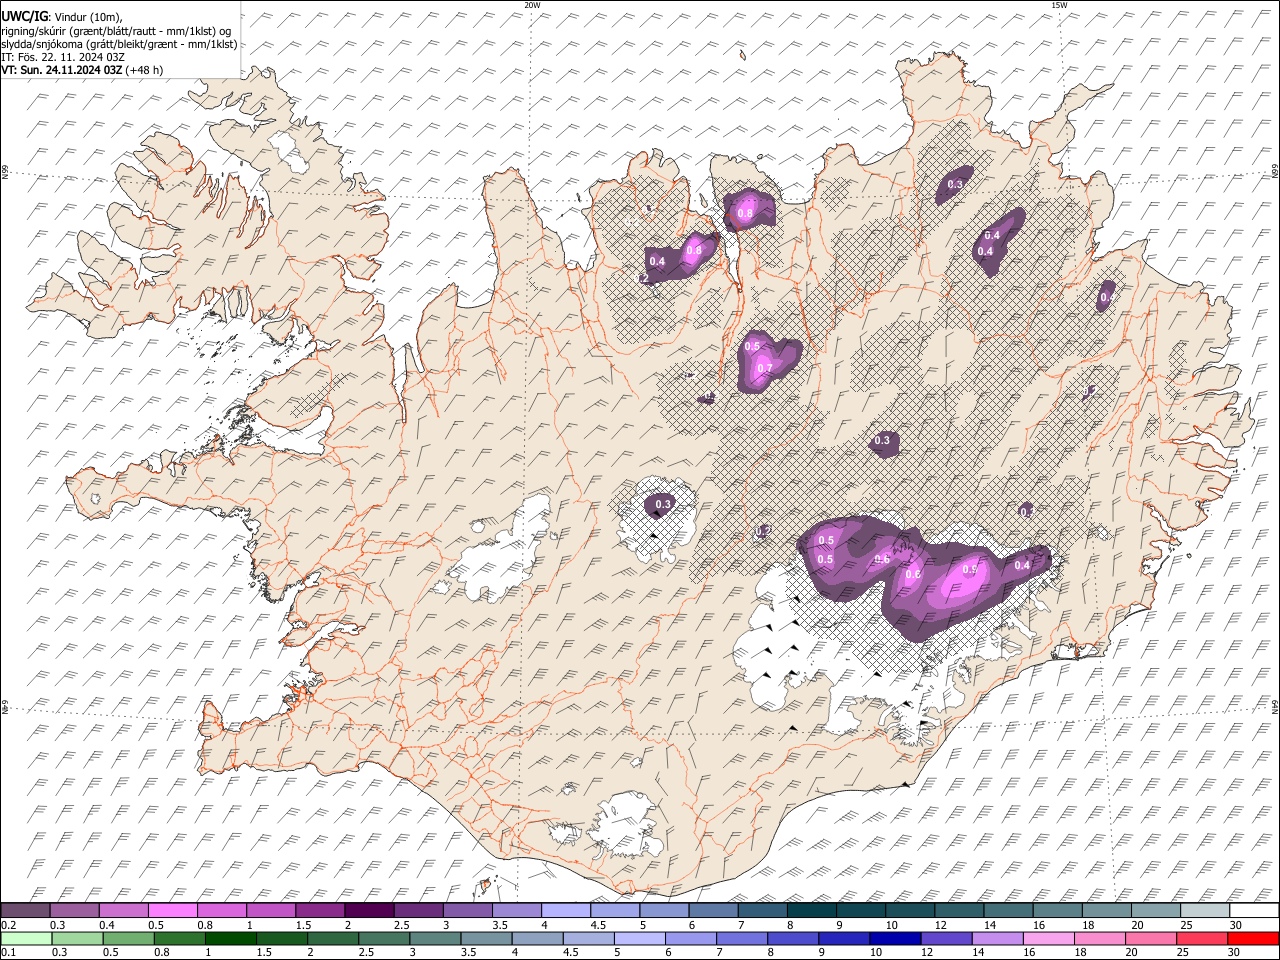Select the VT: Sun. 24.11.2024 03Z line
This screenshot has height=960, width=1280.
82,70
